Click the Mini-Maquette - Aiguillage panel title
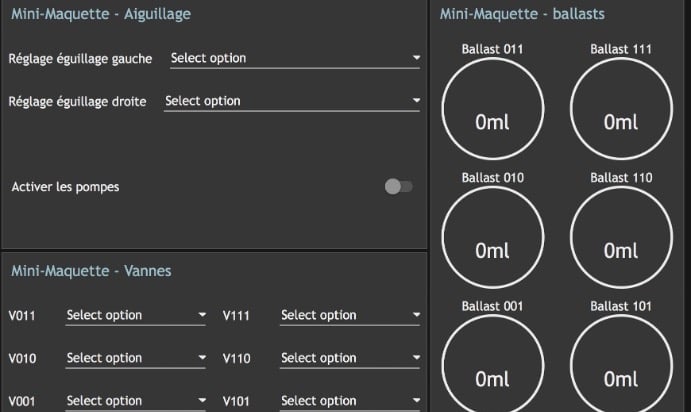 pyautogui.click(x=101, y=15)
